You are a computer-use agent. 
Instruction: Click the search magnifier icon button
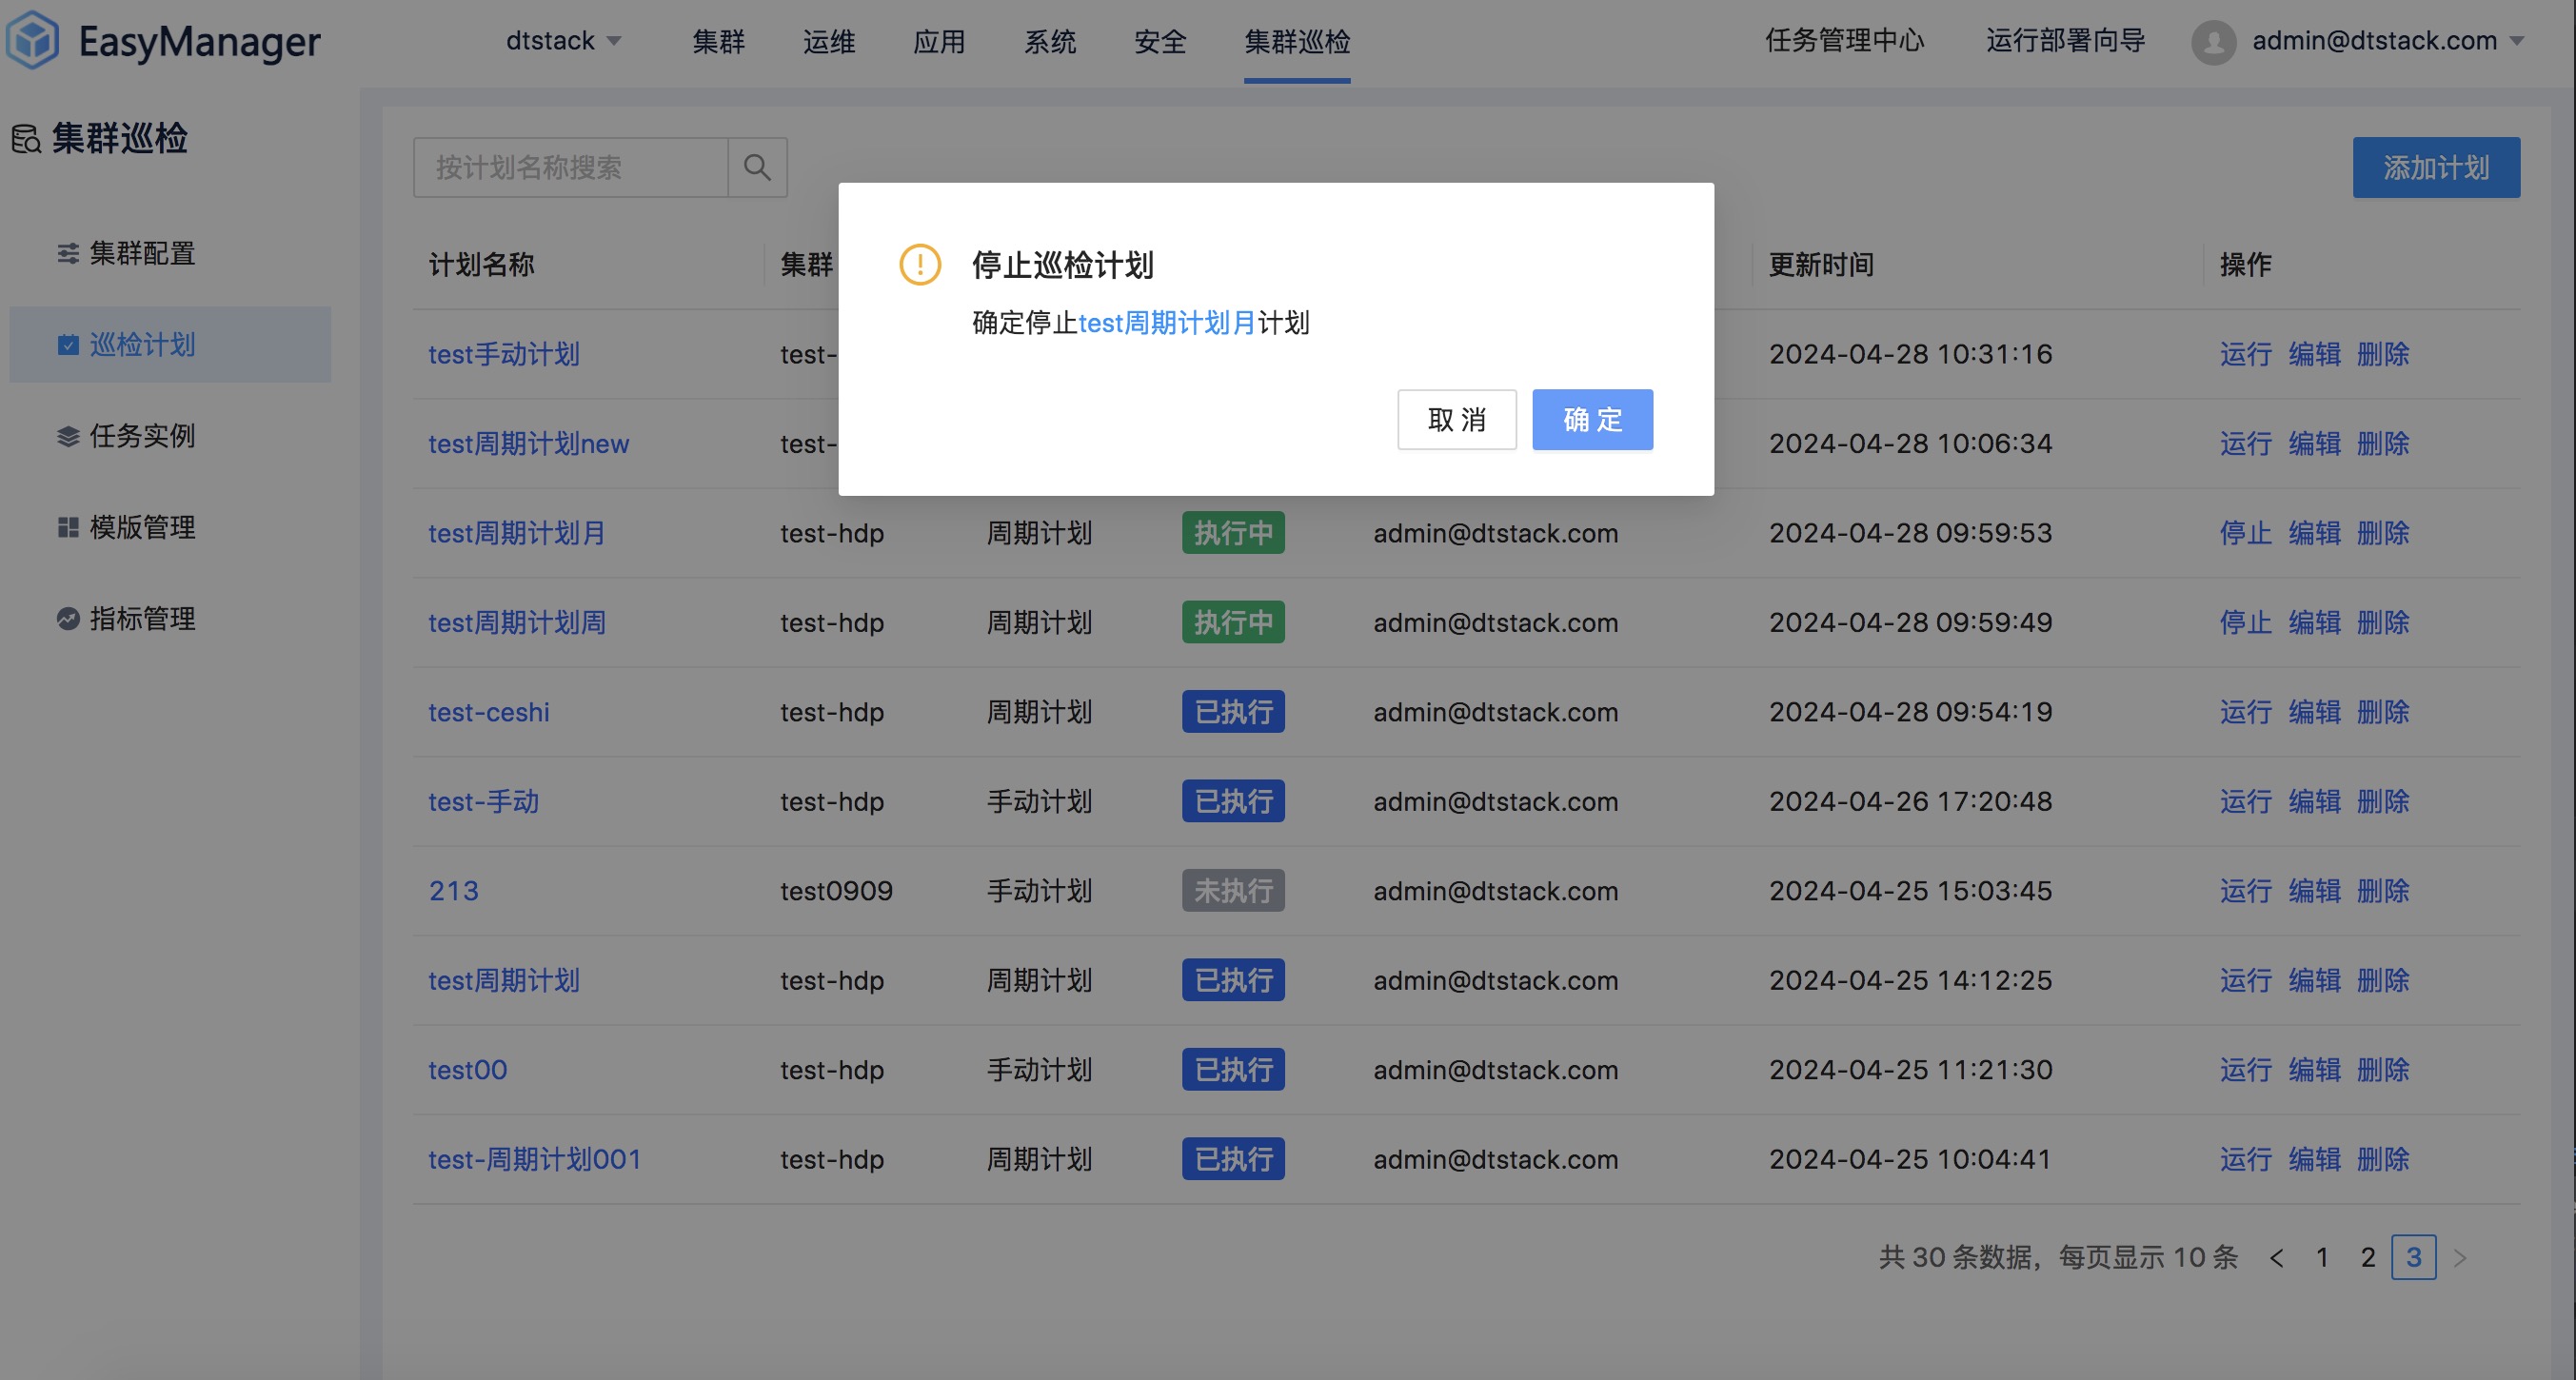pyautogui.click(x=757, y=167)
